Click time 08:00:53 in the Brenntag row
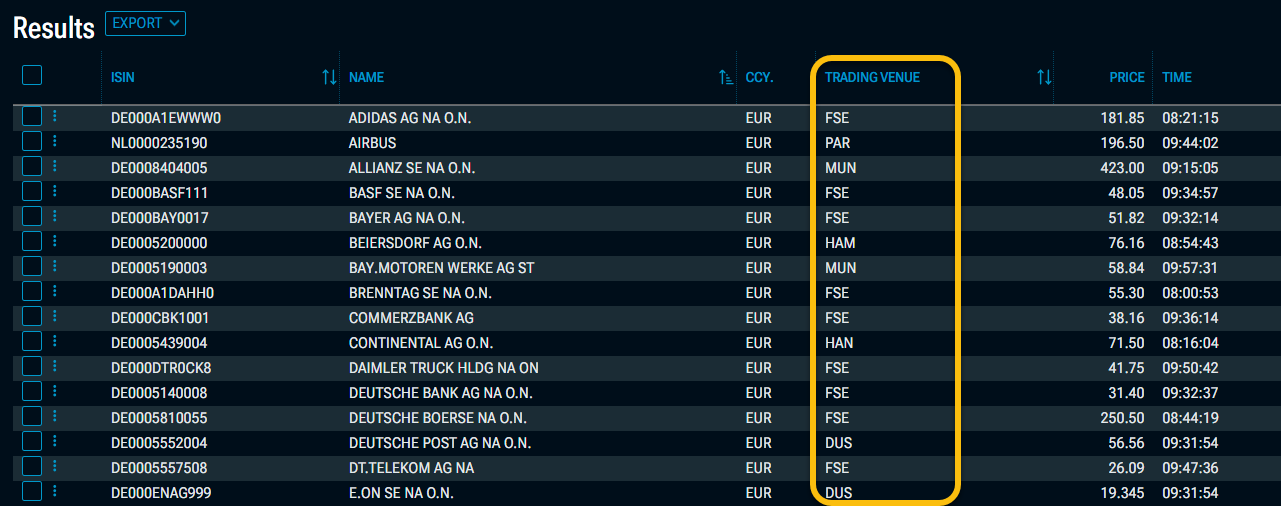The height and width of the screenshot is (506, 1281). coord(1190,293)
